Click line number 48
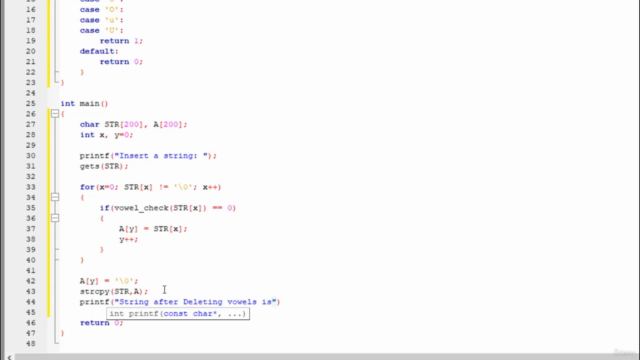Image resolution: width=640 pixels, height=360 pixels. coord(31,344)
